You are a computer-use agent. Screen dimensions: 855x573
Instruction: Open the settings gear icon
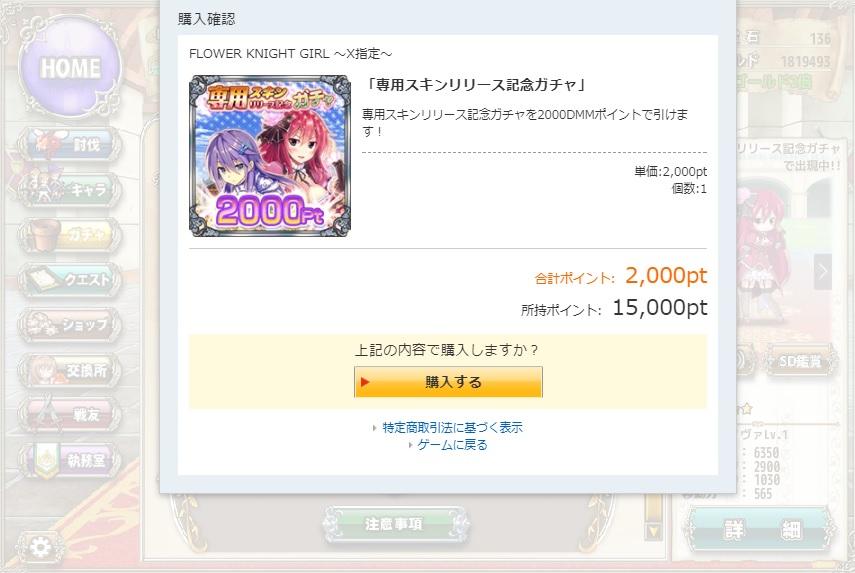click(x=40, y=547)
